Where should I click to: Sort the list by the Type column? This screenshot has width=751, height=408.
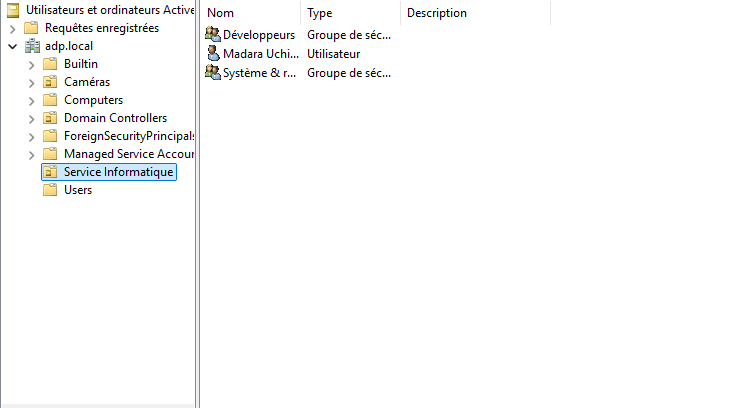[x=351, y=13]
